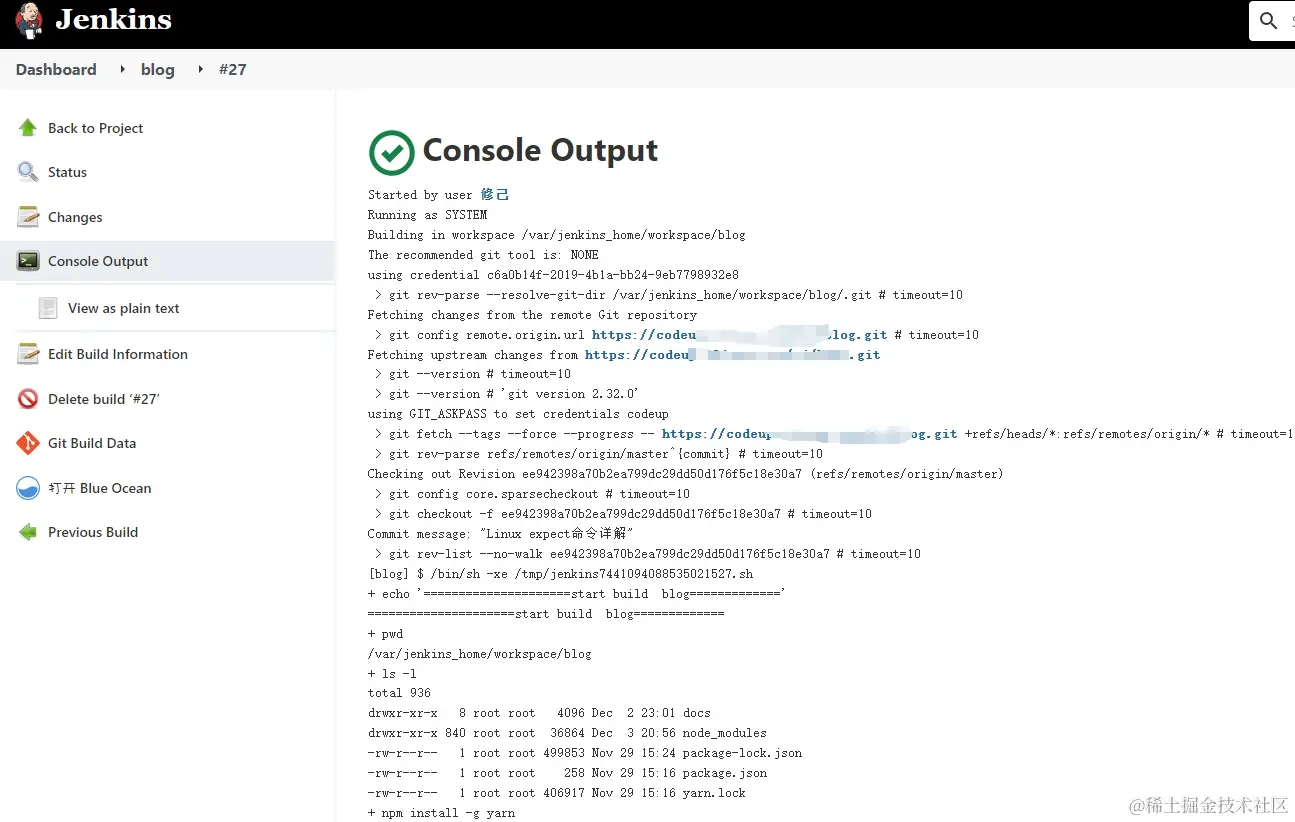Viewport: 1295px width, 822px height.
Task: Click the green up-arrow Back to Project icon
Action: pos(28,128)
